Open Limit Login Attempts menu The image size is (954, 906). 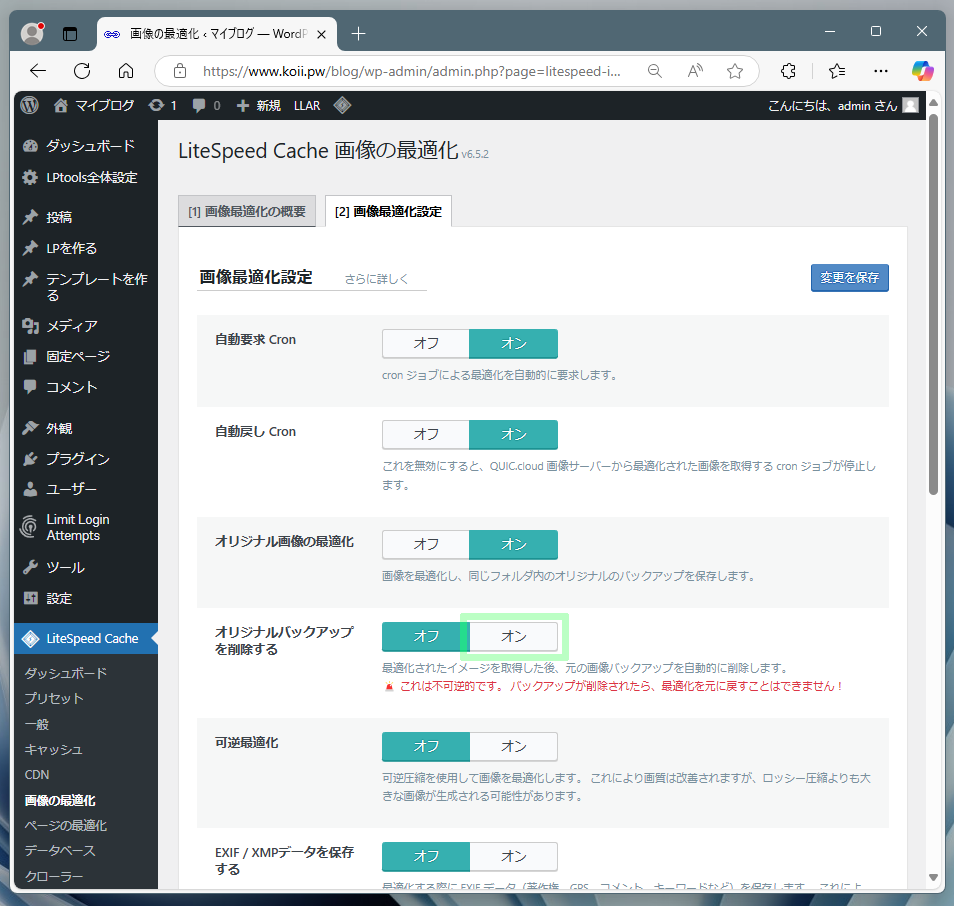tap(86, 528)
